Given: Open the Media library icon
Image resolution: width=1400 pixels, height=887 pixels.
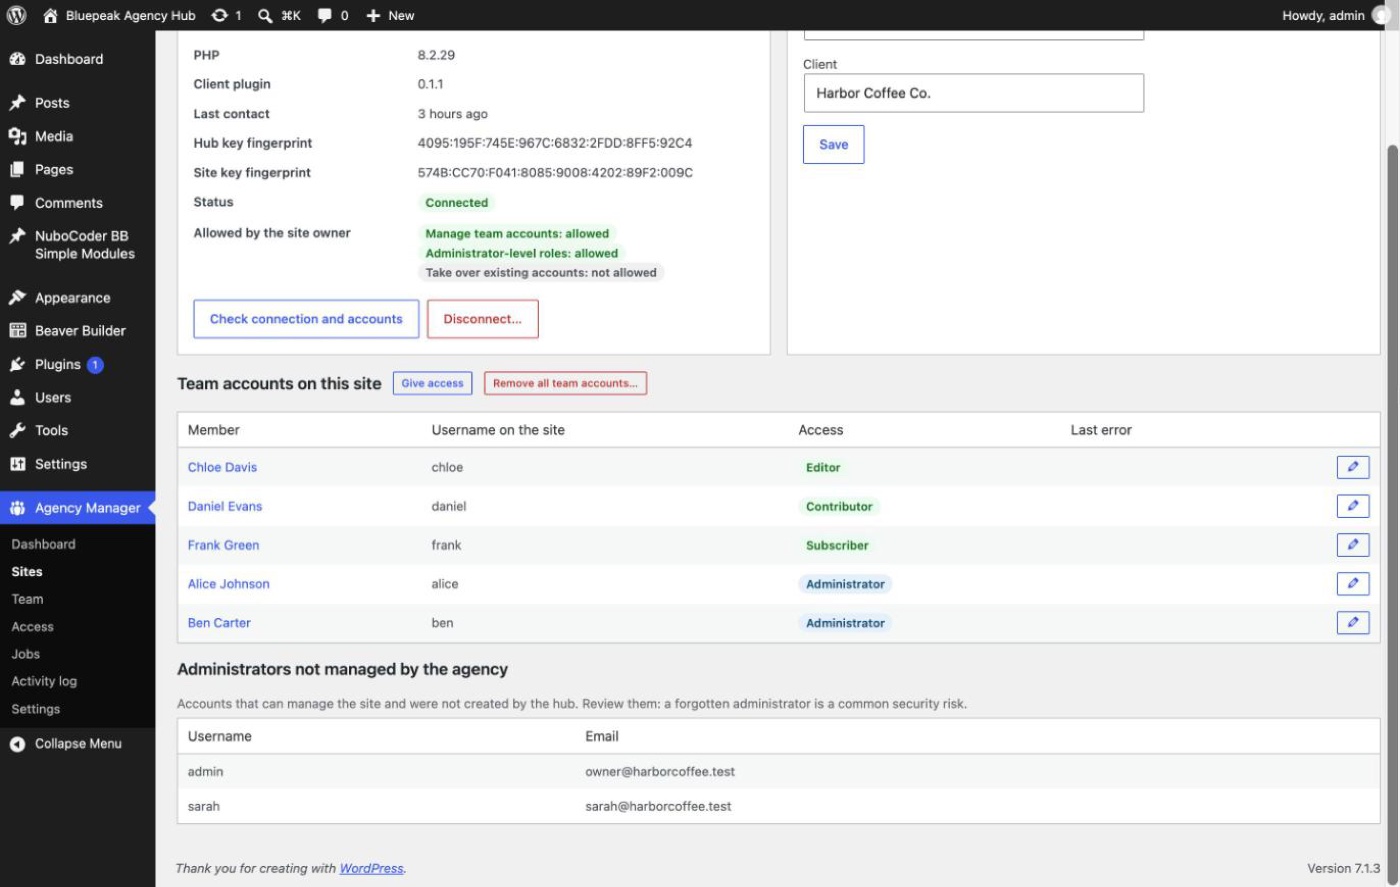Looking at the screenshot, I should point(17,136).
